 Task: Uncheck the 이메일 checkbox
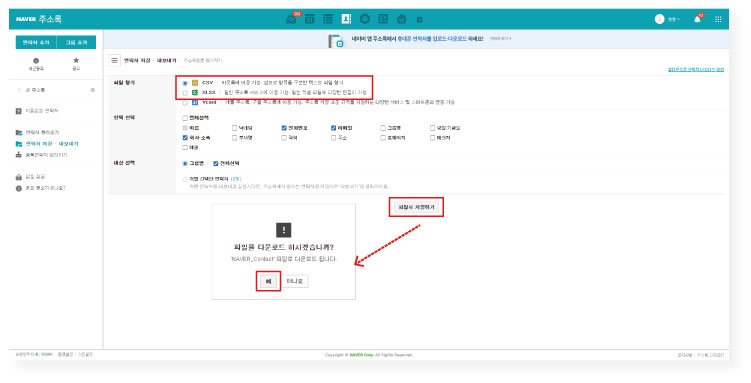coord(333,128)
